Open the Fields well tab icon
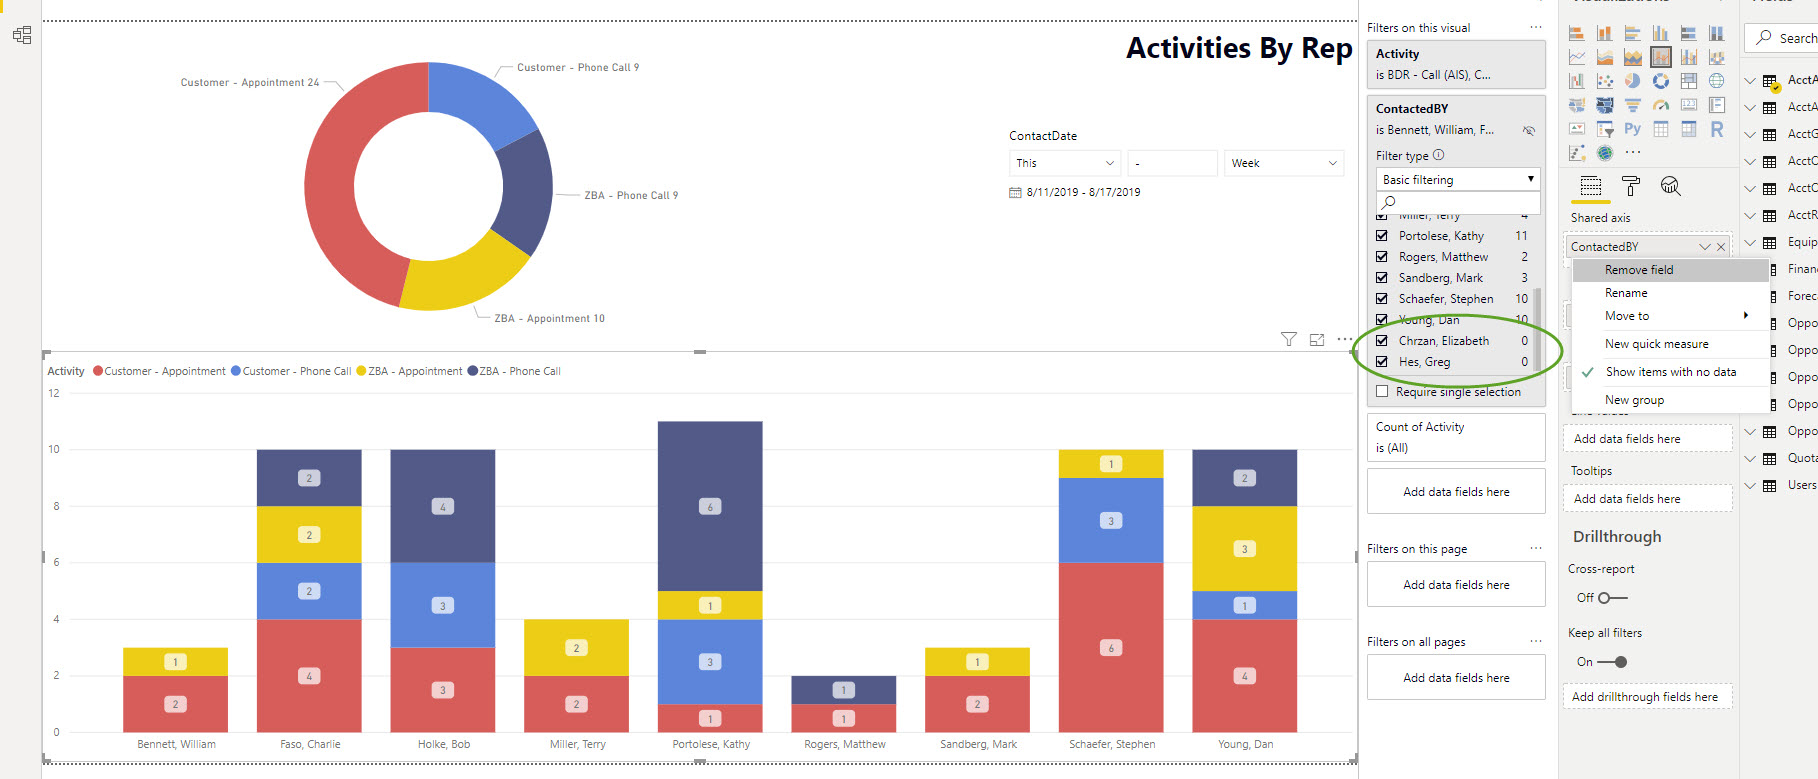 (1591, 186)
